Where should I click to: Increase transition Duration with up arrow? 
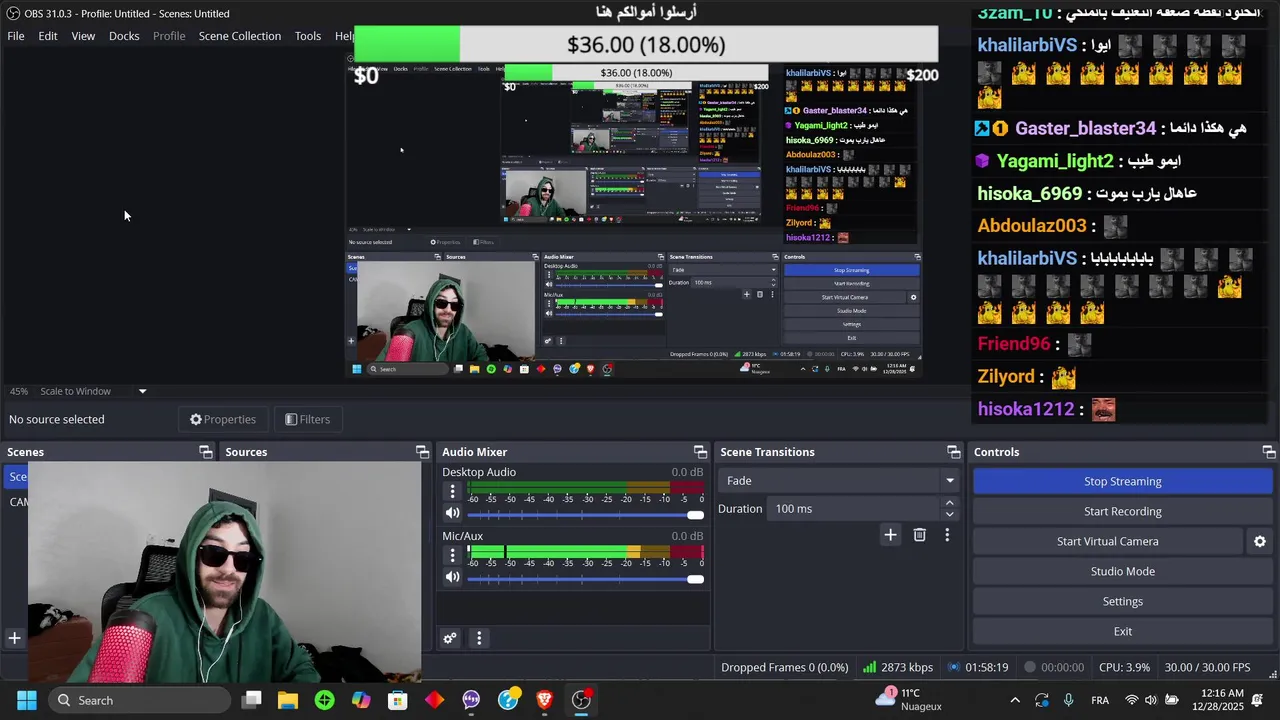click(x=949, y=503)
